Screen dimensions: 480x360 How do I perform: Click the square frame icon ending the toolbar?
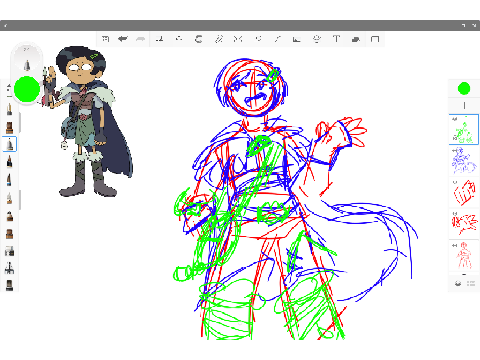(375, 39)
